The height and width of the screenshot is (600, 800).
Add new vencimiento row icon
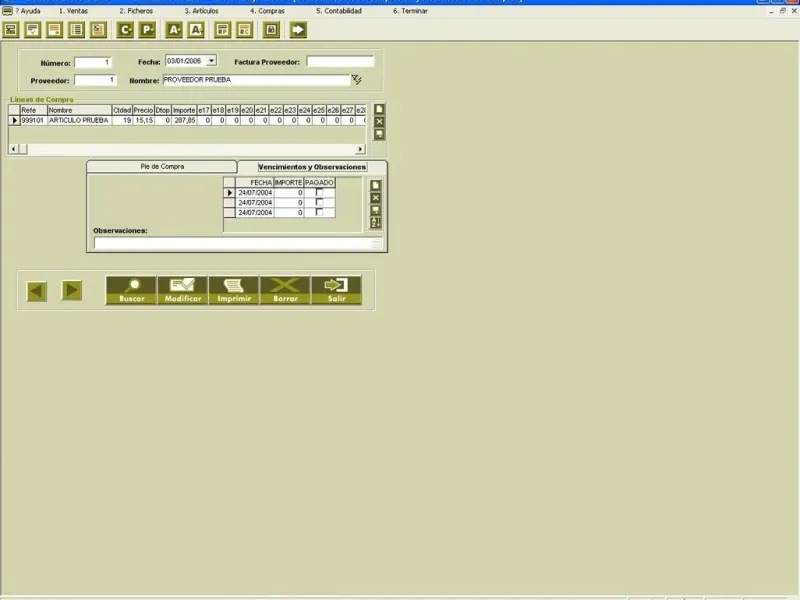click(x=376, y=185)
